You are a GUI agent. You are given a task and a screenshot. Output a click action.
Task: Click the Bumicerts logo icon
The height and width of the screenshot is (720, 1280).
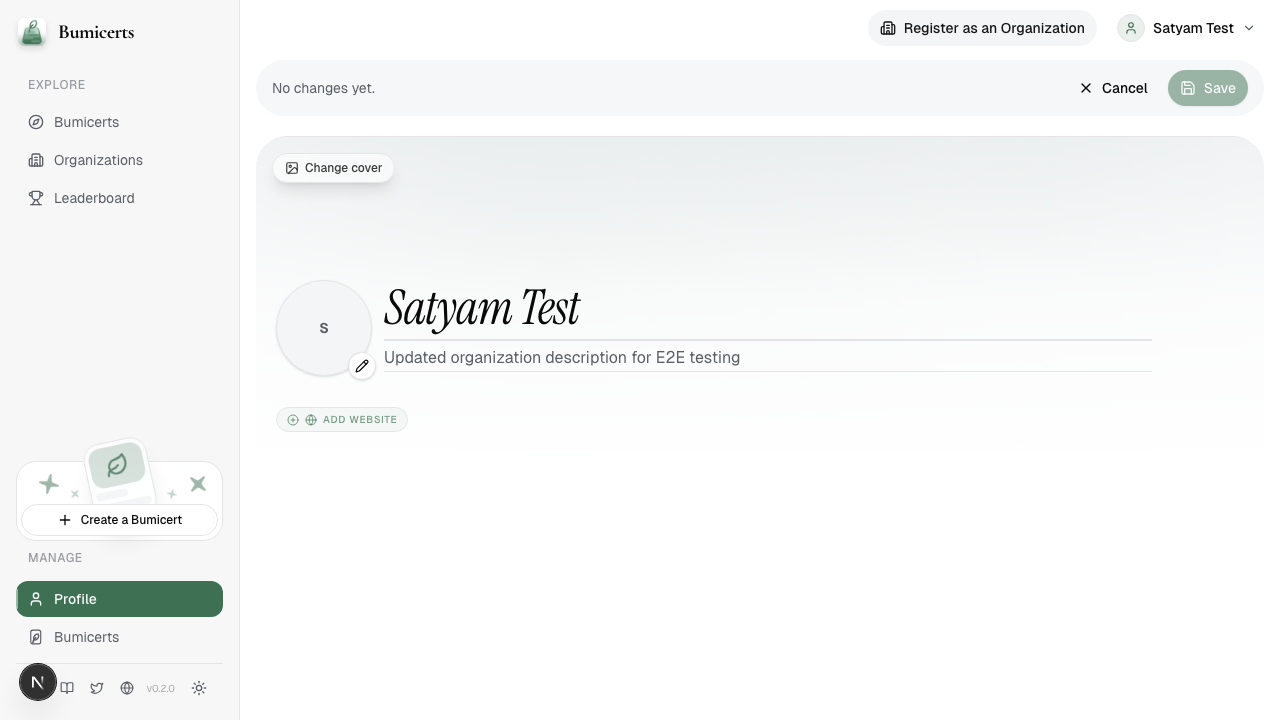[x=32, y=32]
